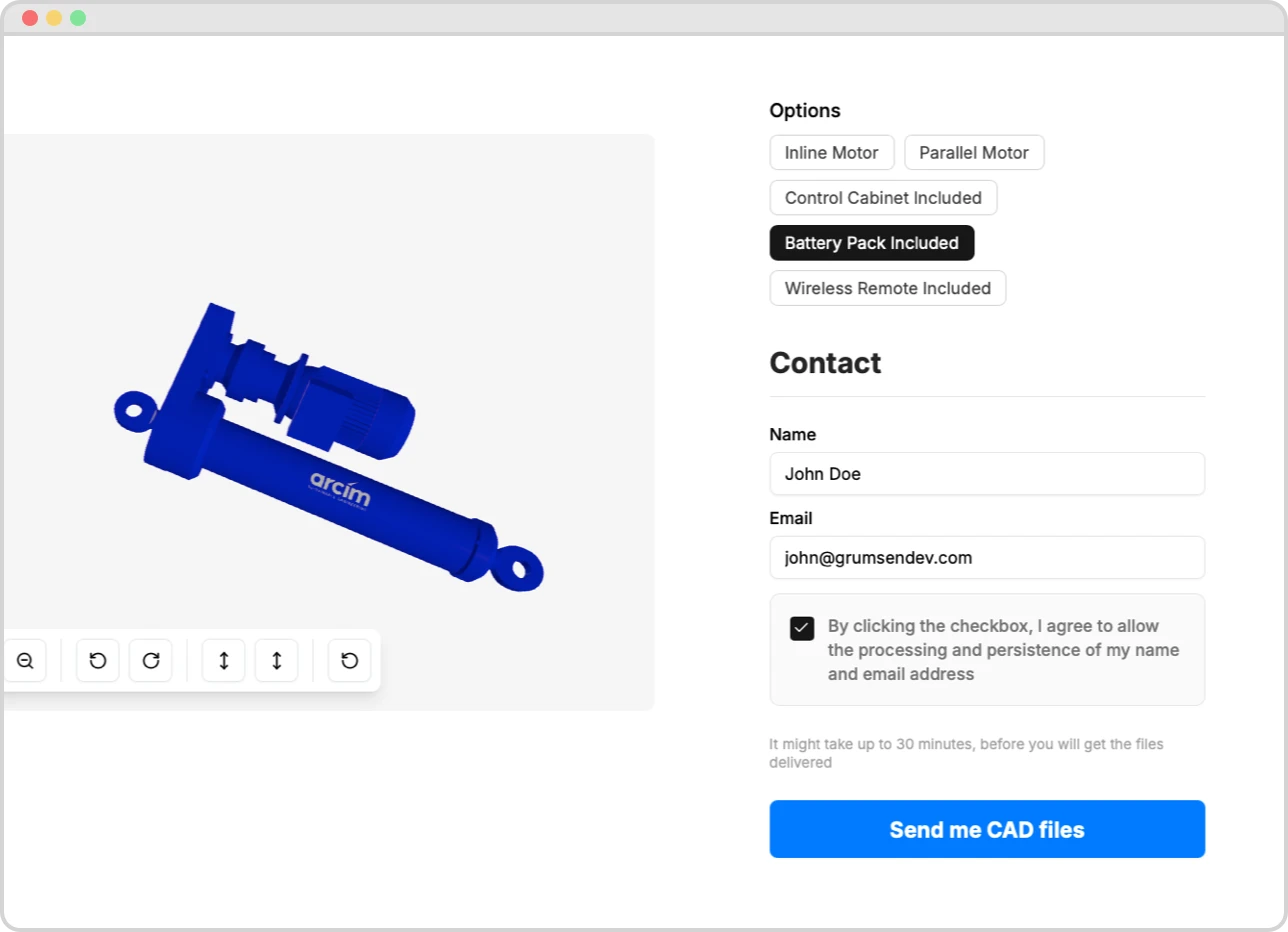
Task: Deselect Battery Pack Included option
Action: 872,243
